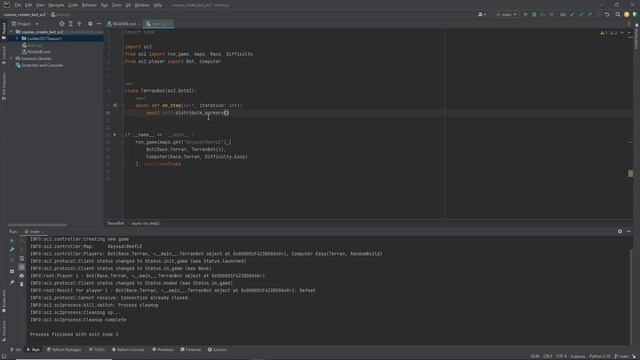The height and width of the screenshot is (360, 640).
Task: Open the Python Console tool window
Action: [x=128, y=350]
